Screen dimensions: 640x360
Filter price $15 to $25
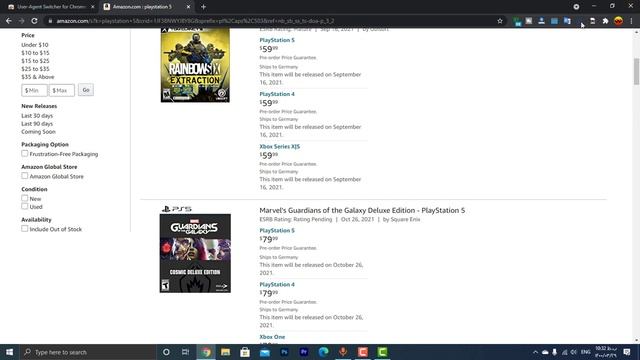35,61
